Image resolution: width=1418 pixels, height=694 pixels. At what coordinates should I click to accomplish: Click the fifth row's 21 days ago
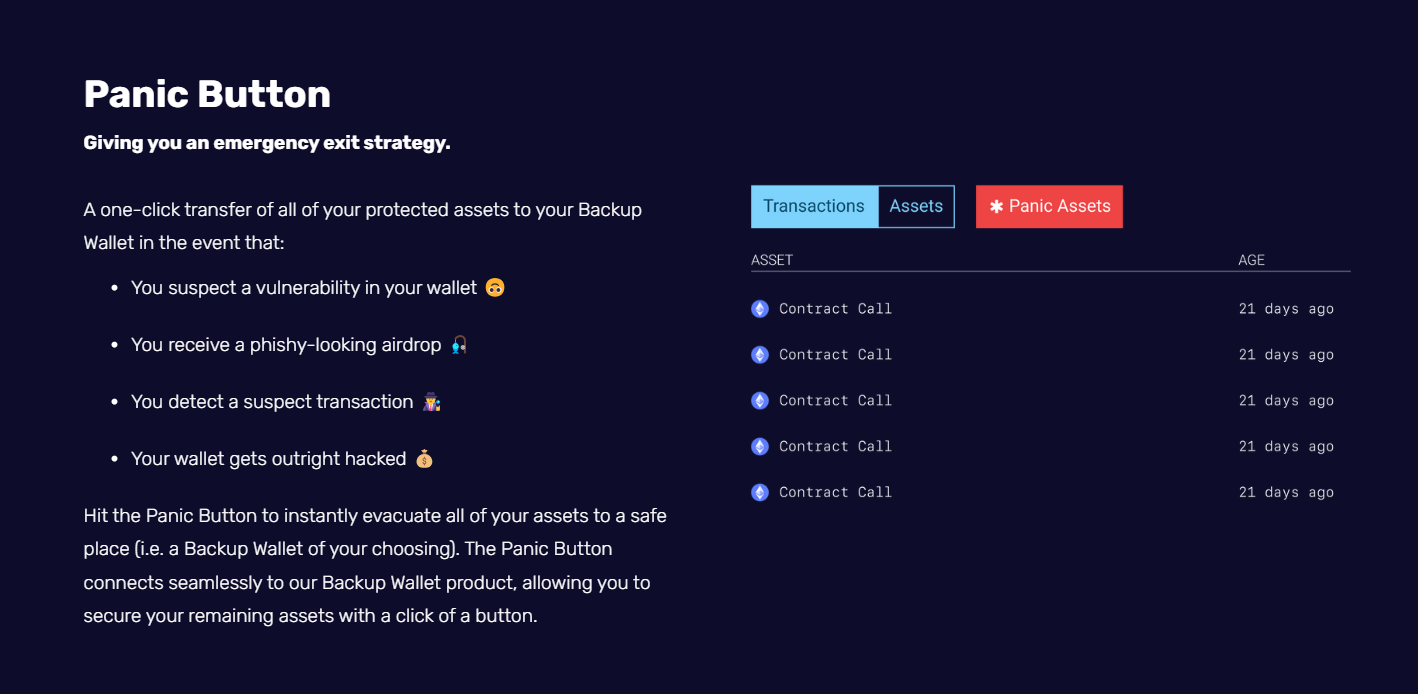point(1286,493)
